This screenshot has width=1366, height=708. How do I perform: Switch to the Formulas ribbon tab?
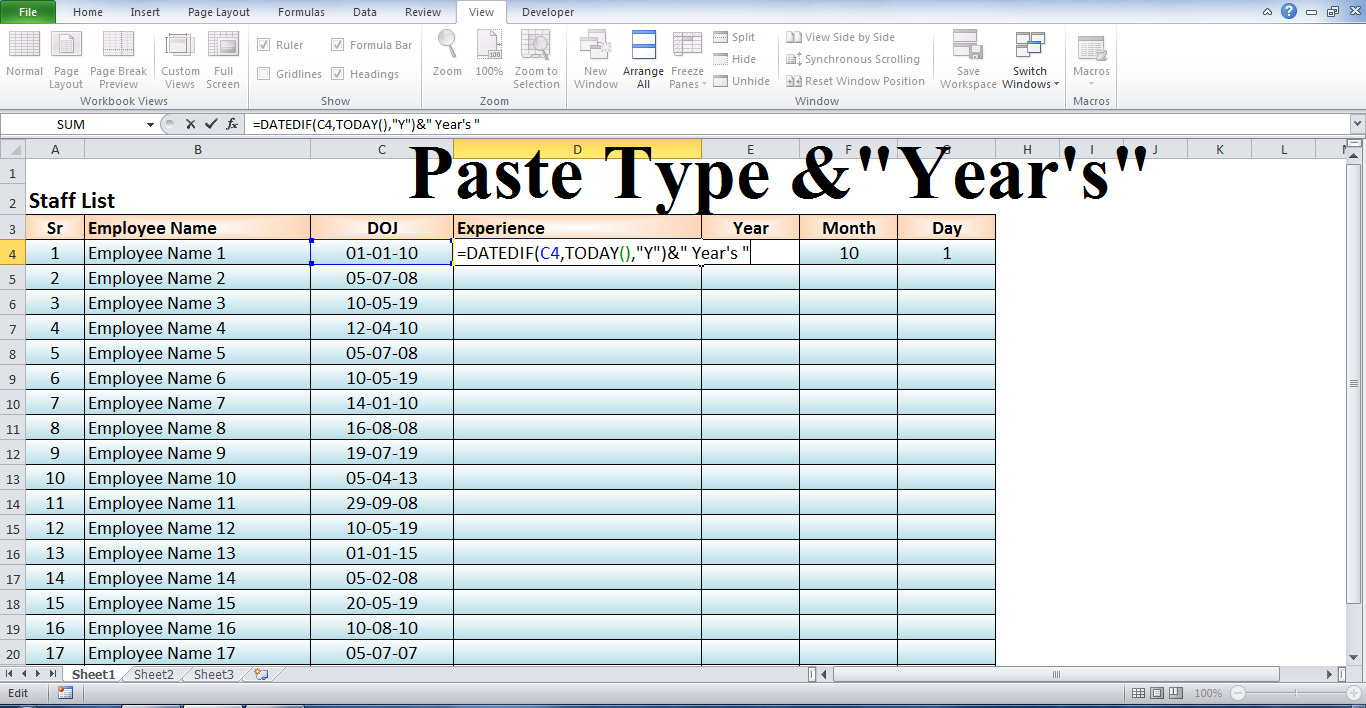(x=300, y=12)
